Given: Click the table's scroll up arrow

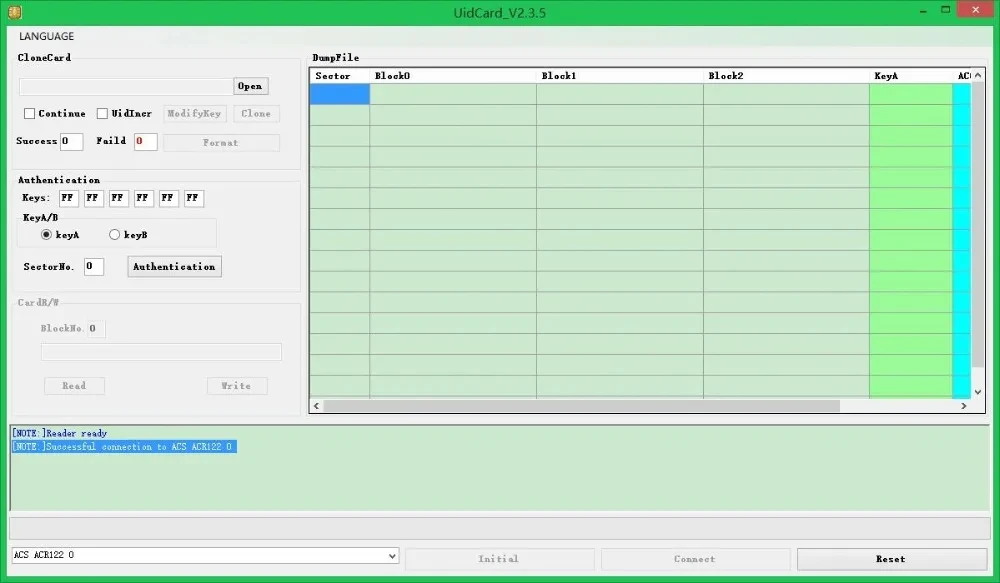Looking at the screenshot, I should (x=978, y=76).
